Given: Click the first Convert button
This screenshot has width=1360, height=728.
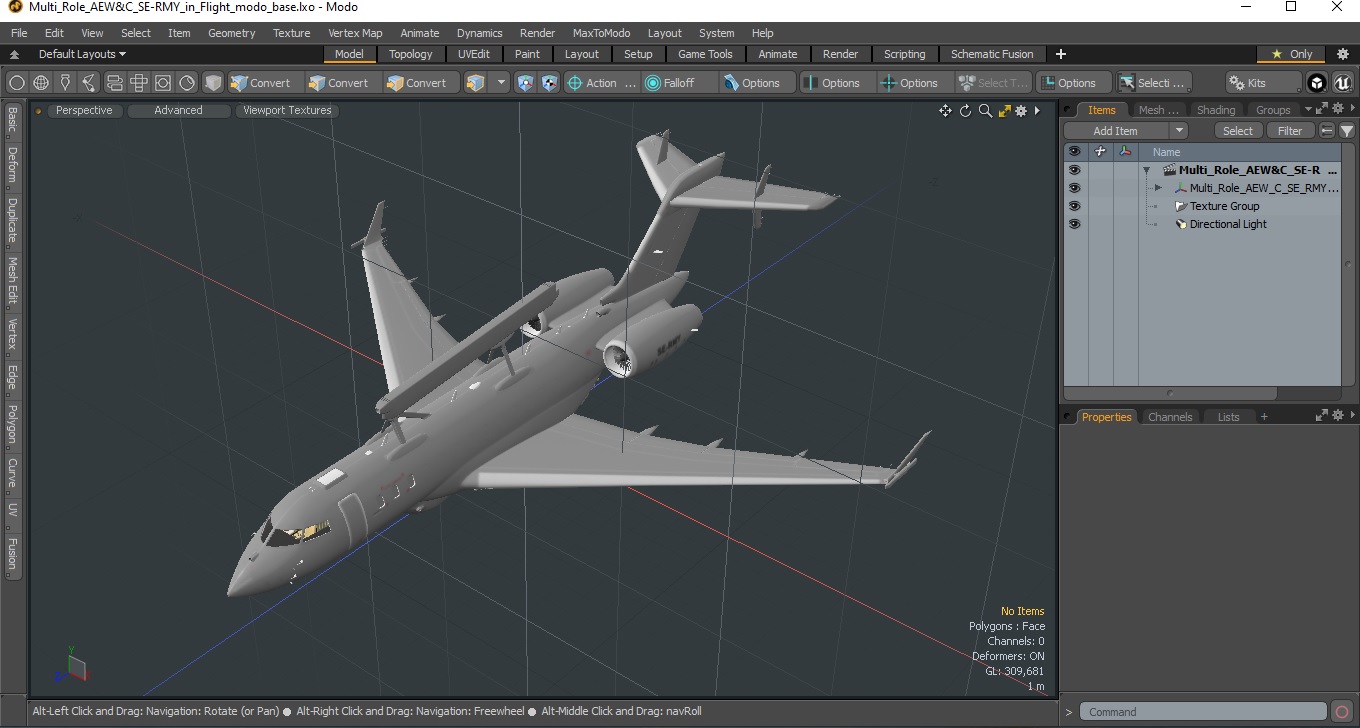Looking at the screenshot, I should point(264,83).
